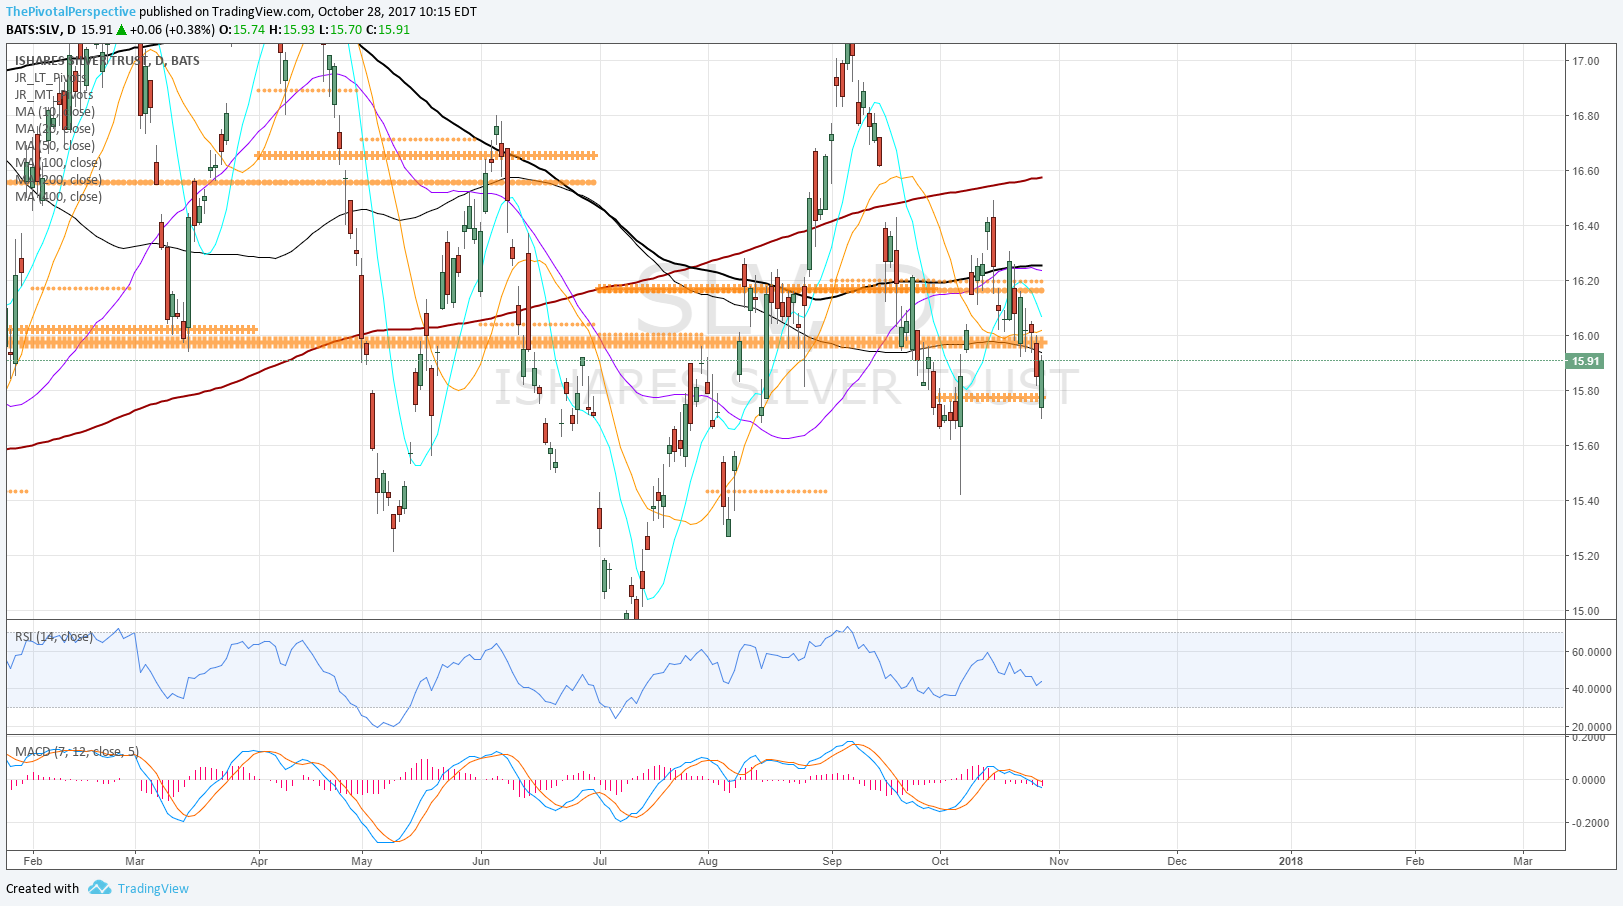Click the May time axis label
Screen dimensions: 1623x906
coord(362,861)
